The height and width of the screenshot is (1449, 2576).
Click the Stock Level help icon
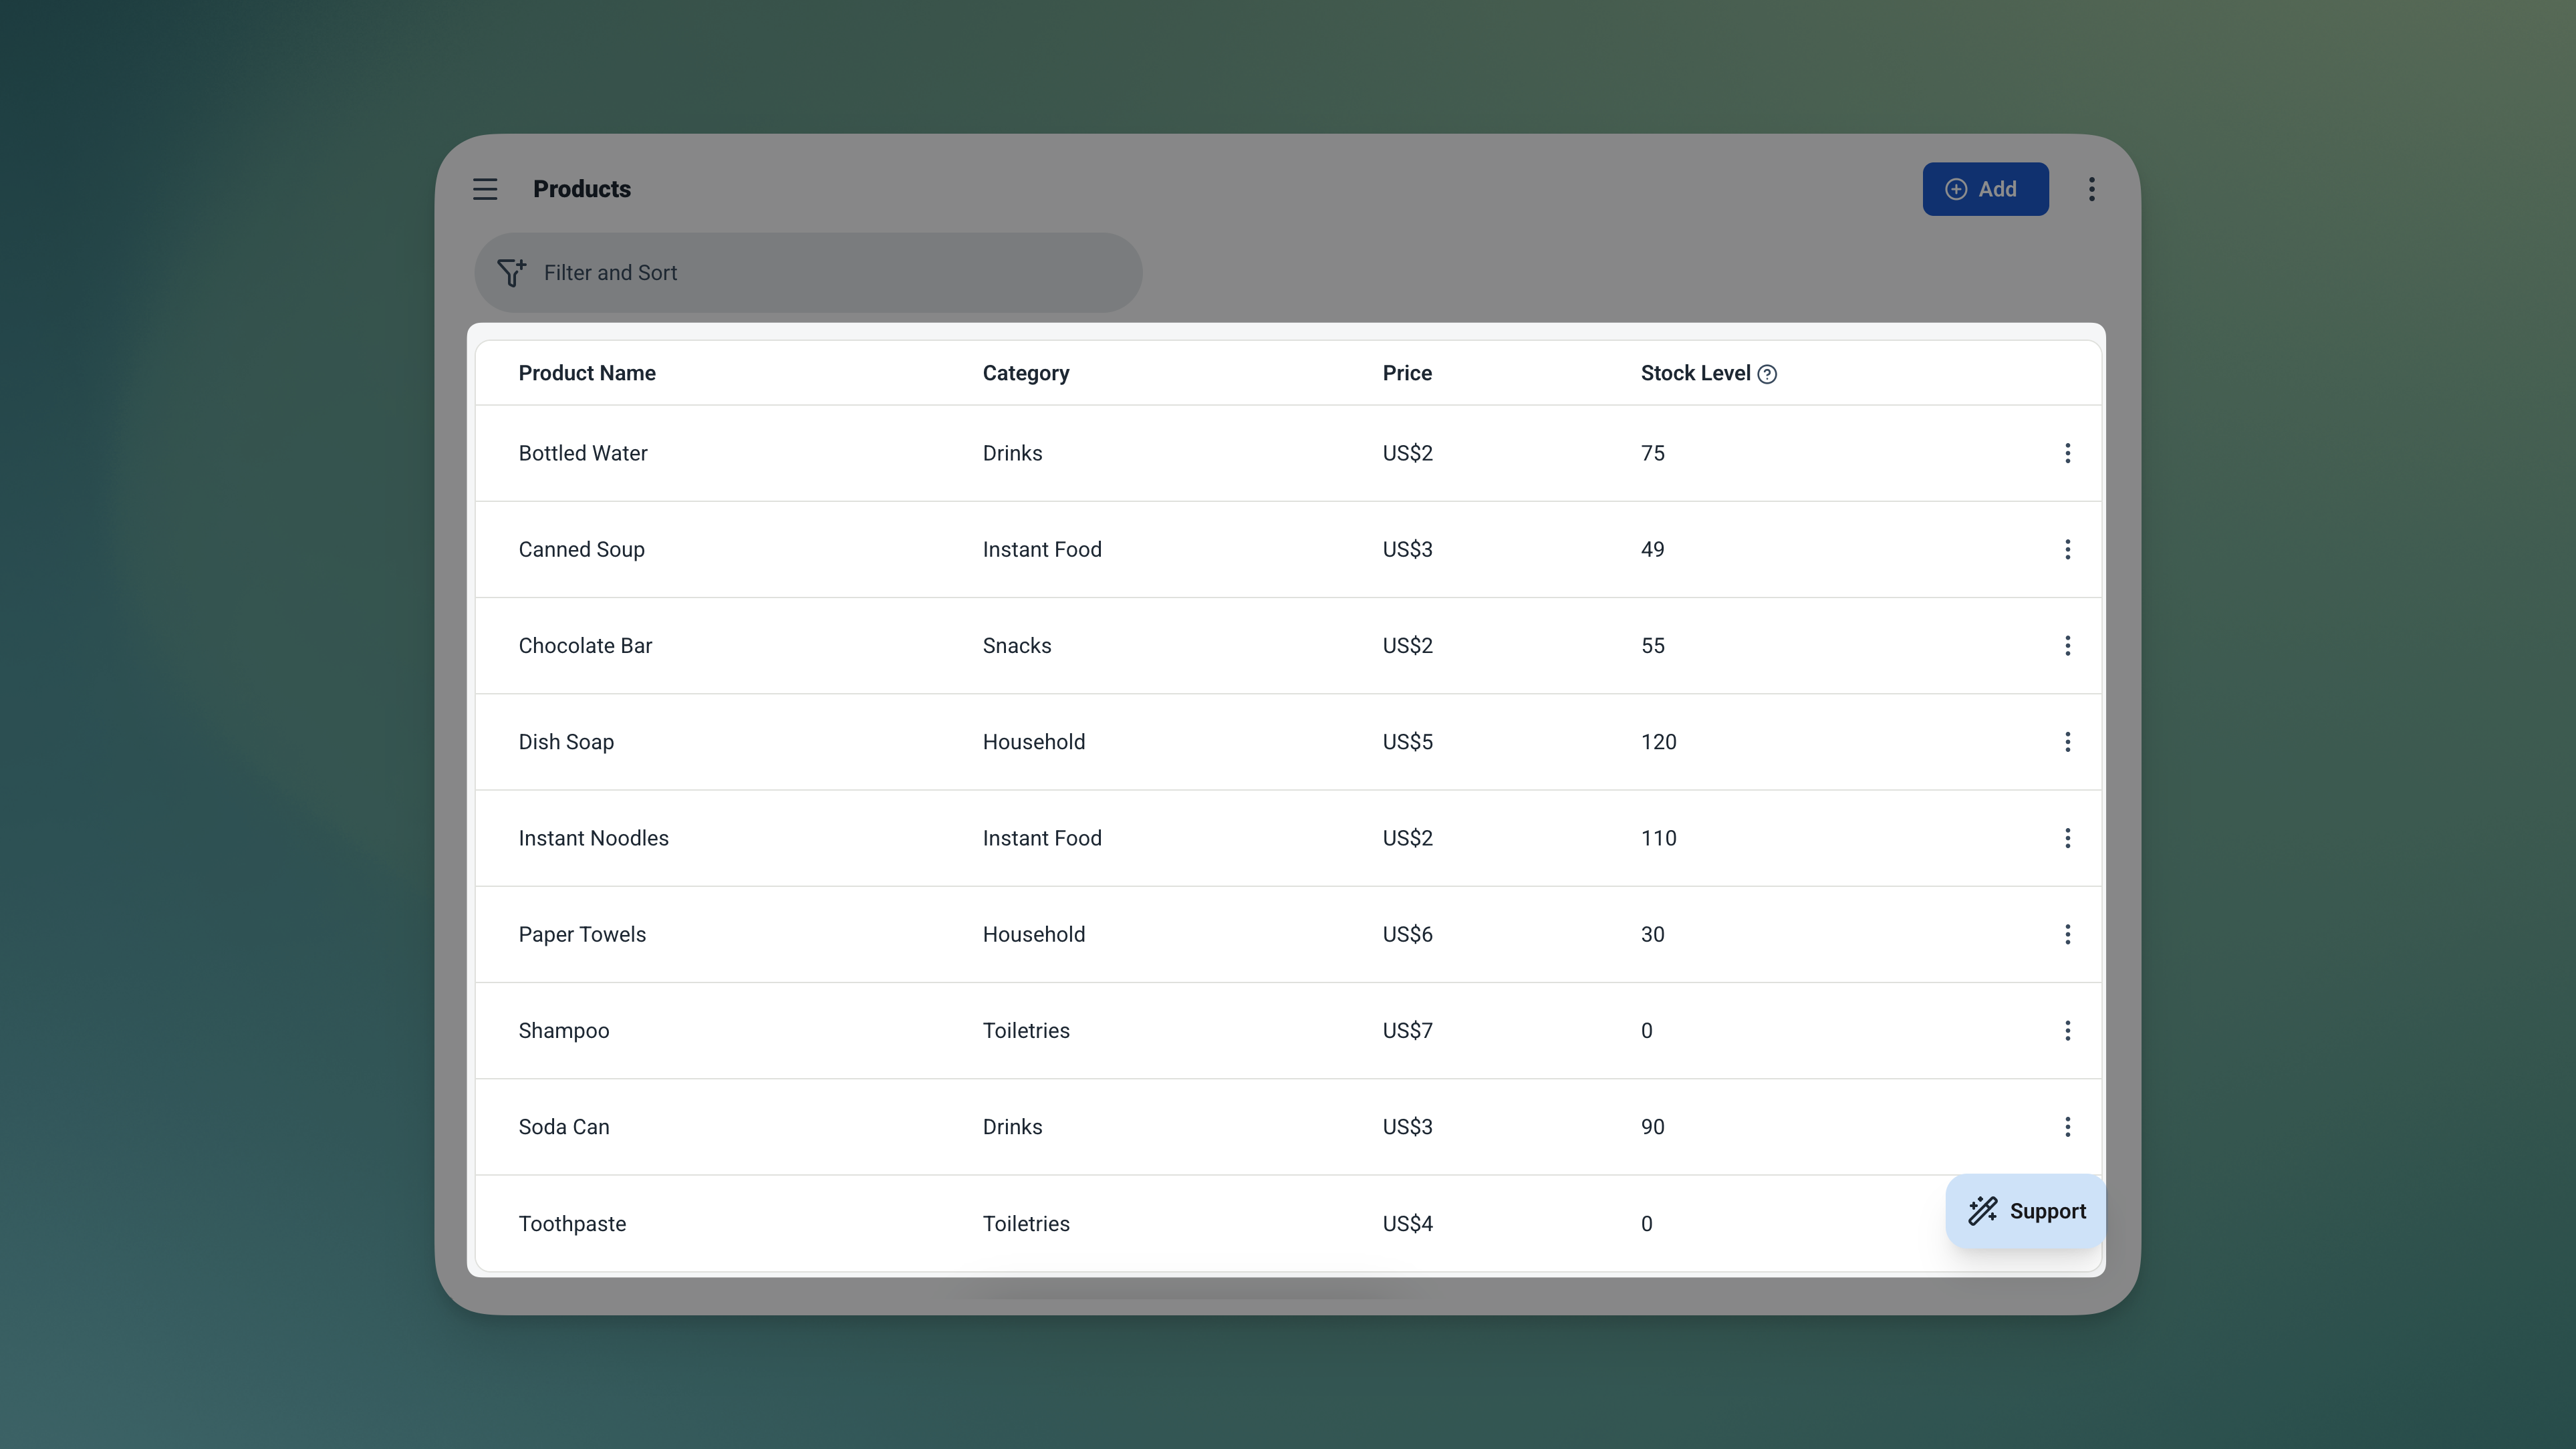coord(1767,374)
